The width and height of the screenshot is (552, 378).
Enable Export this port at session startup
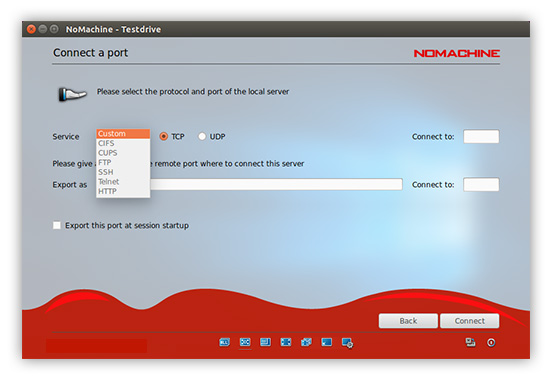tap(57, 225)
